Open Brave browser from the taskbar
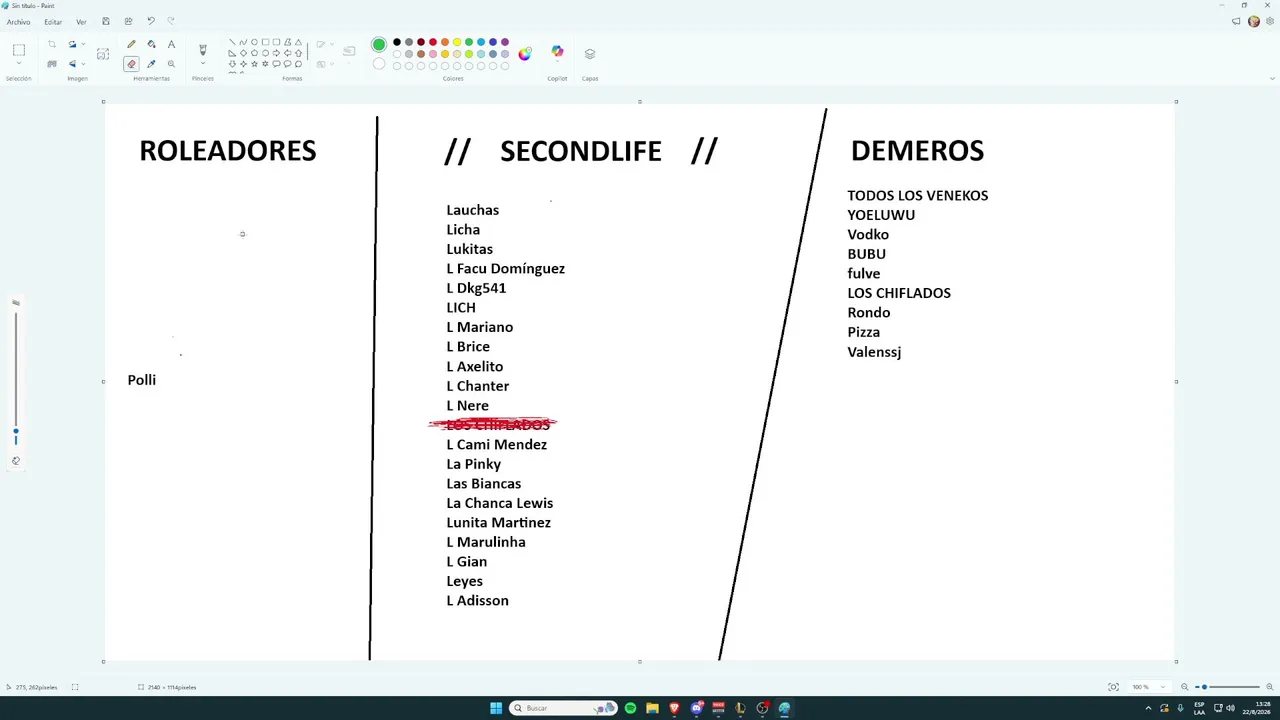Image resolution: width=1280 pixels, height=720 pixels. tap(674, 708)
